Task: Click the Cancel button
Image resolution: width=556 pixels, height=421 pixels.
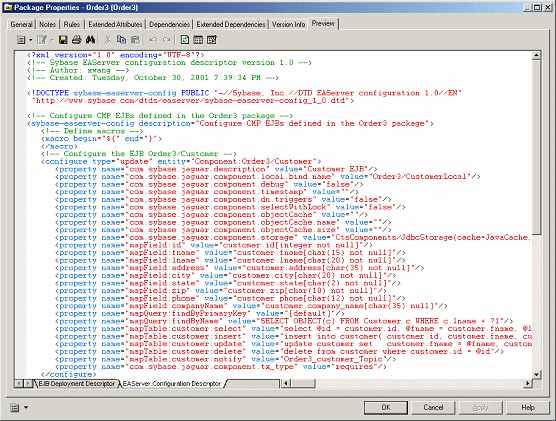Action: (433, 408)
